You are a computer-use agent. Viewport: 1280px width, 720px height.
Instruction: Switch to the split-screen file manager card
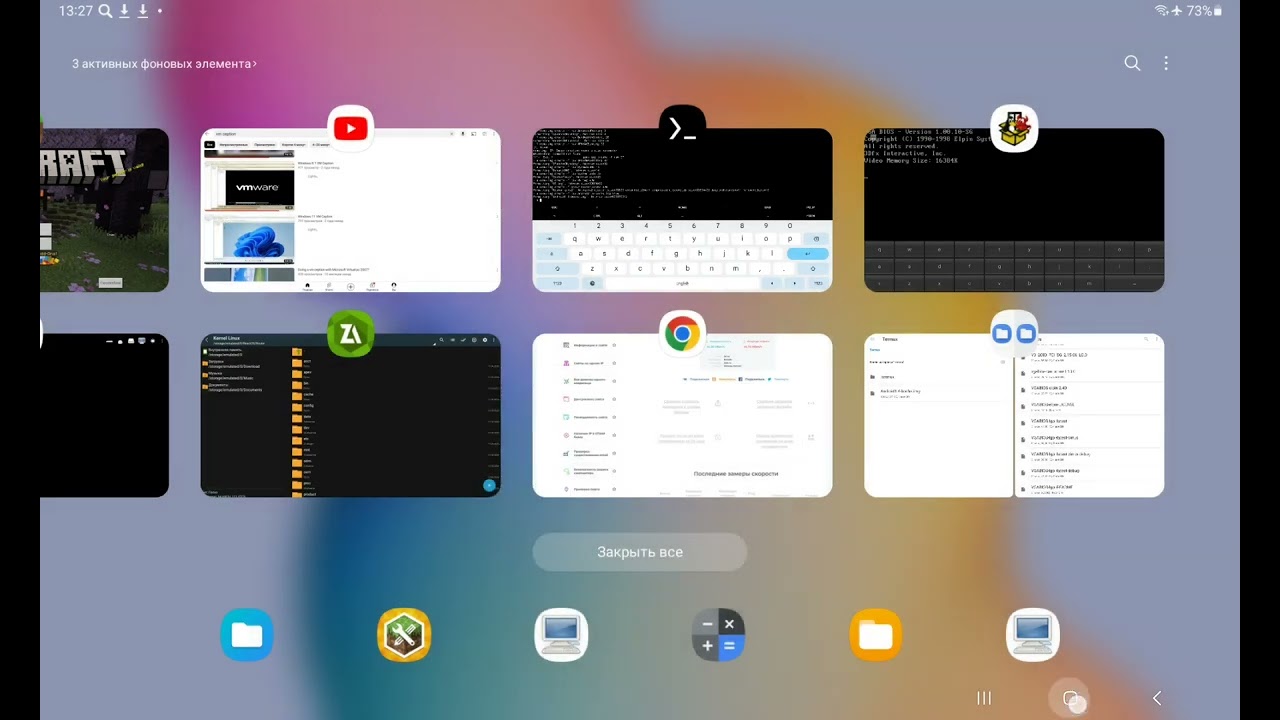1014,416
